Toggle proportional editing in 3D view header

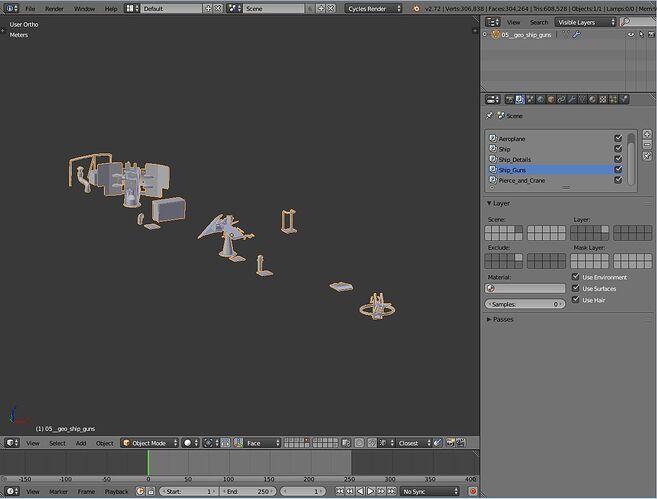point(359,443)
